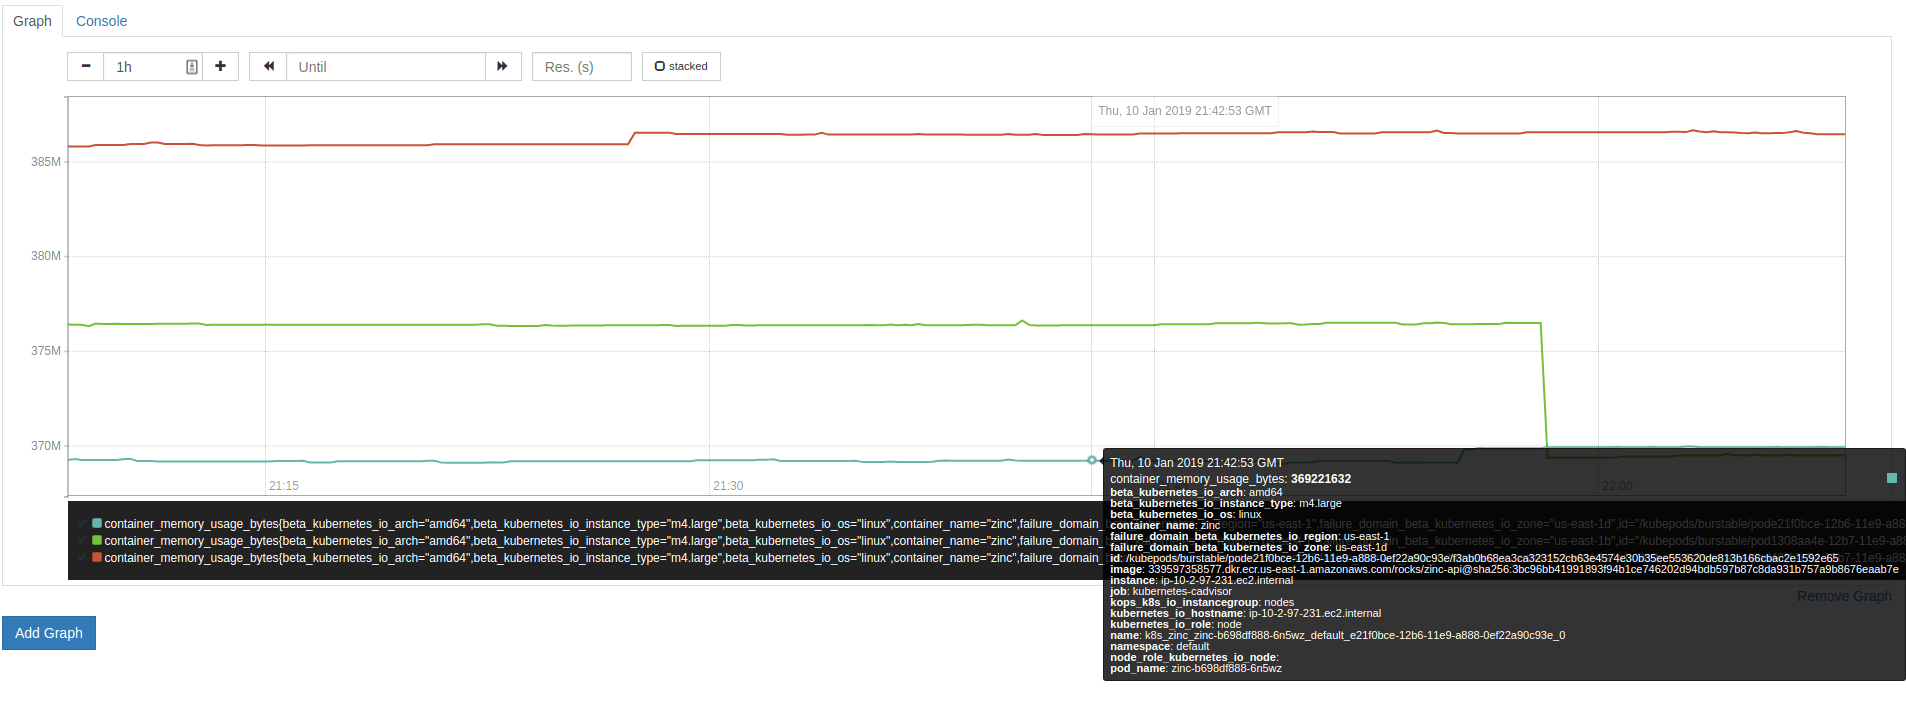Click the Remove Graph link

[1843, 596]
